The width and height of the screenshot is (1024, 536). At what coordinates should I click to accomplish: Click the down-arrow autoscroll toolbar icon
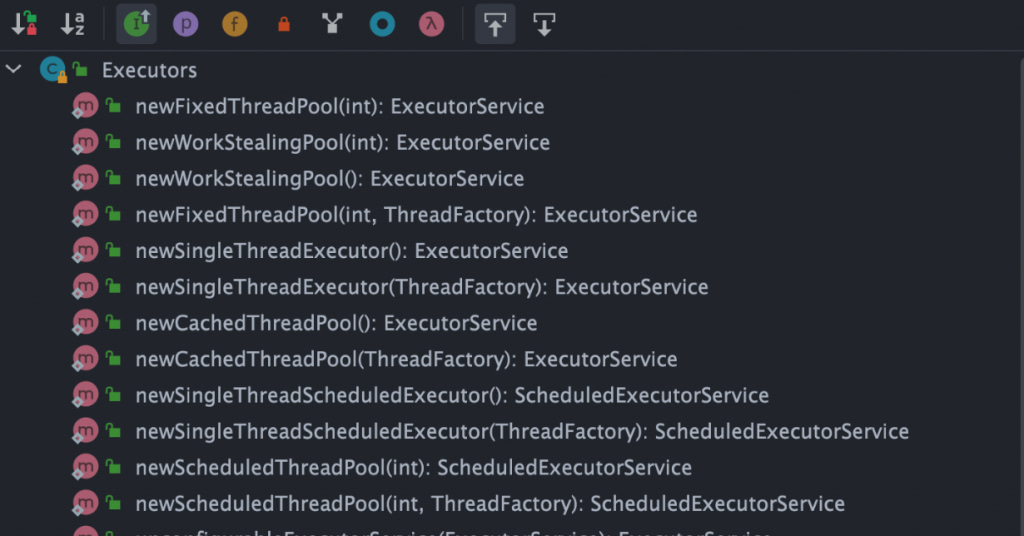pyautogui.click(x=544, y=24)
